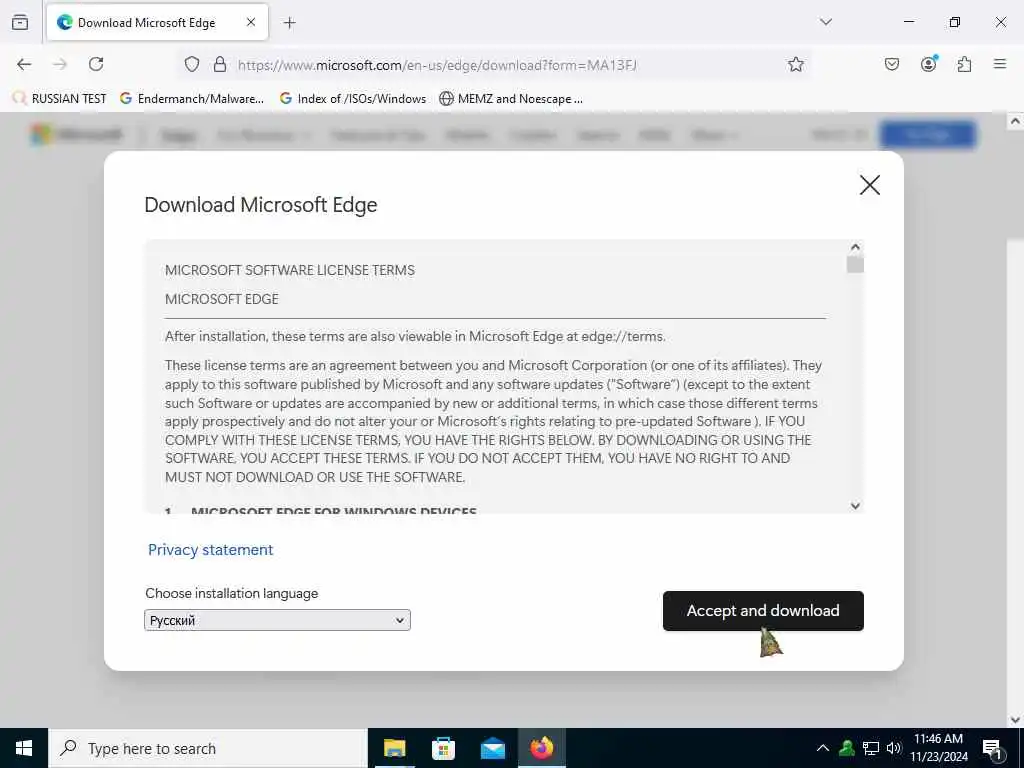
Task: Click the page scrollbar down arrow
Action: 1015,720
